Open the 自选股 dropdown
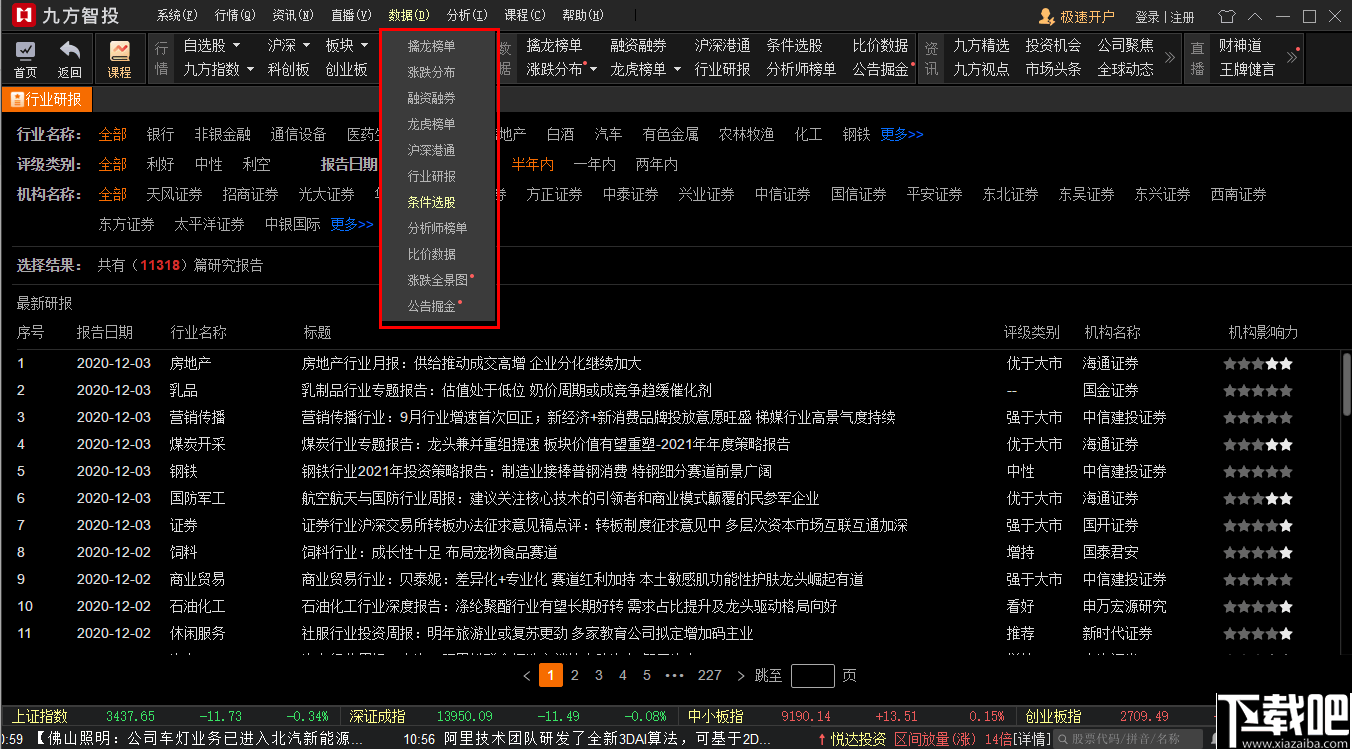This screenshot has width=1352, height=749. (x=211, y=46)
